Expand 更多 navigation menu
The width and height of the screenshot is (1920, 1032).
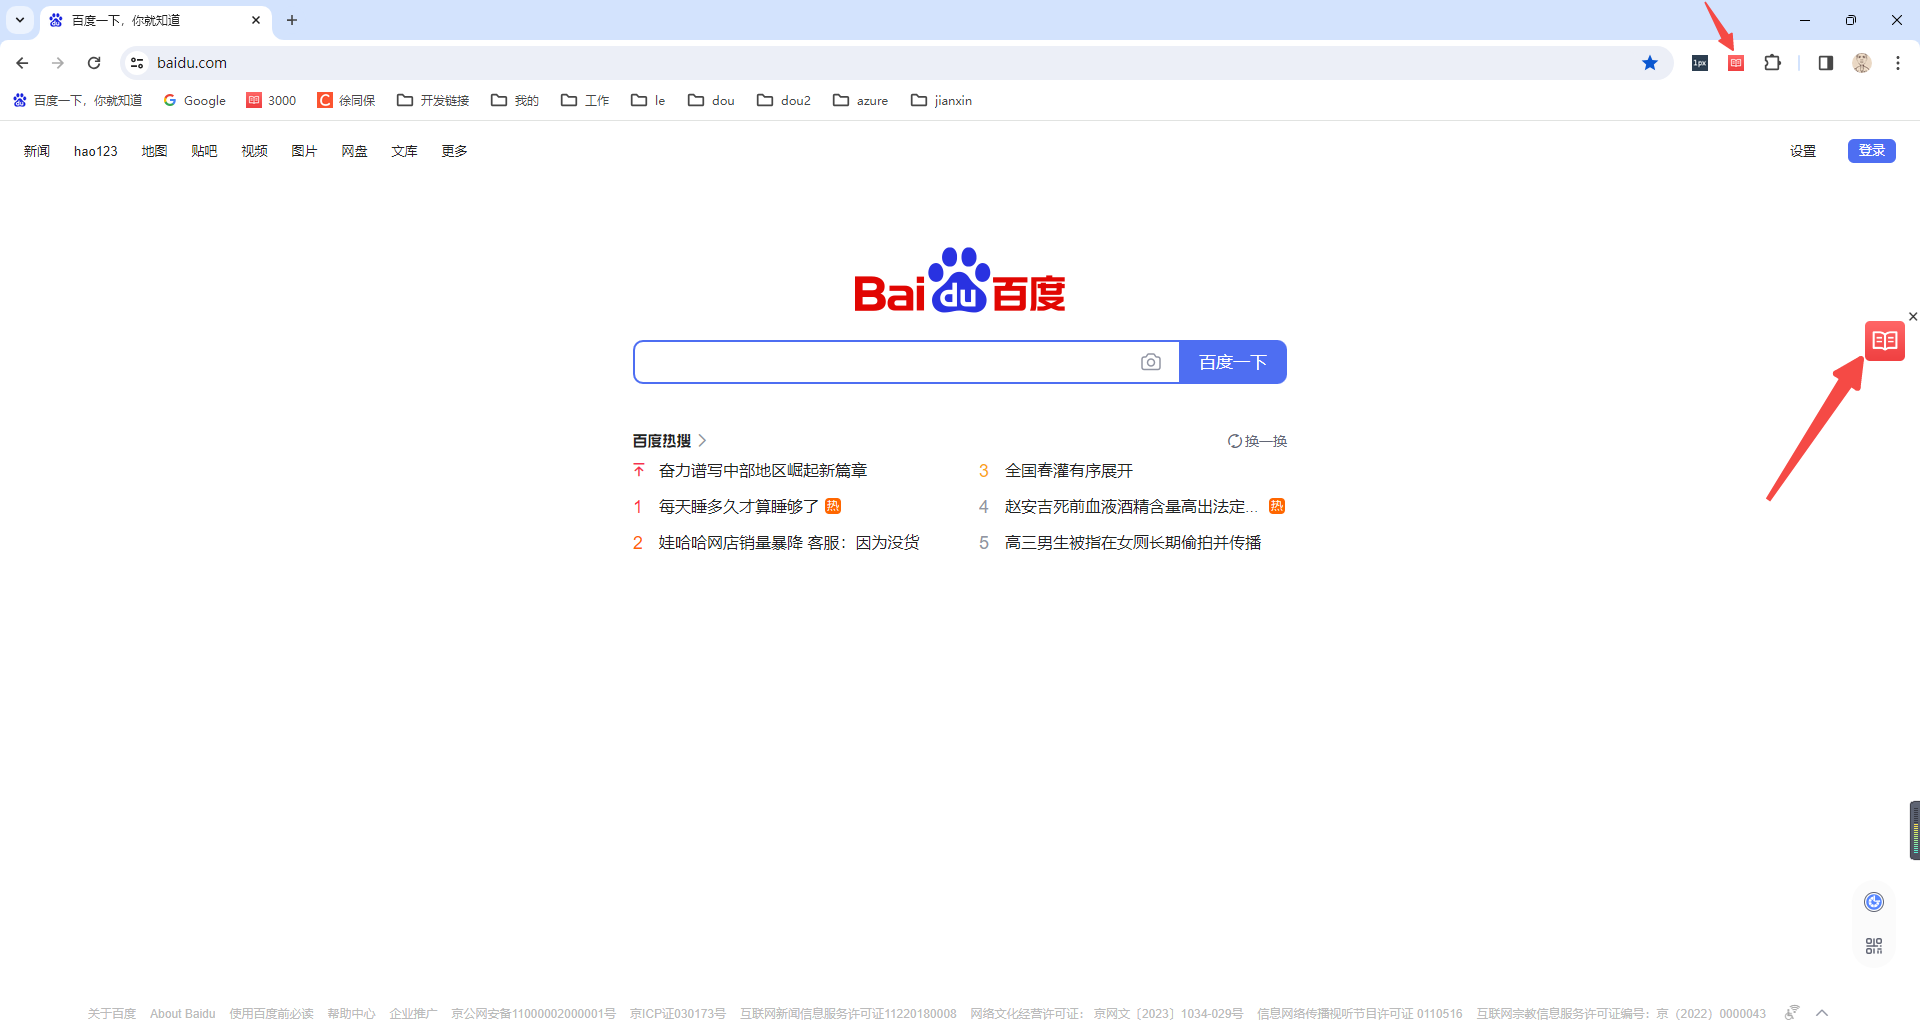(x=454, y=151)
